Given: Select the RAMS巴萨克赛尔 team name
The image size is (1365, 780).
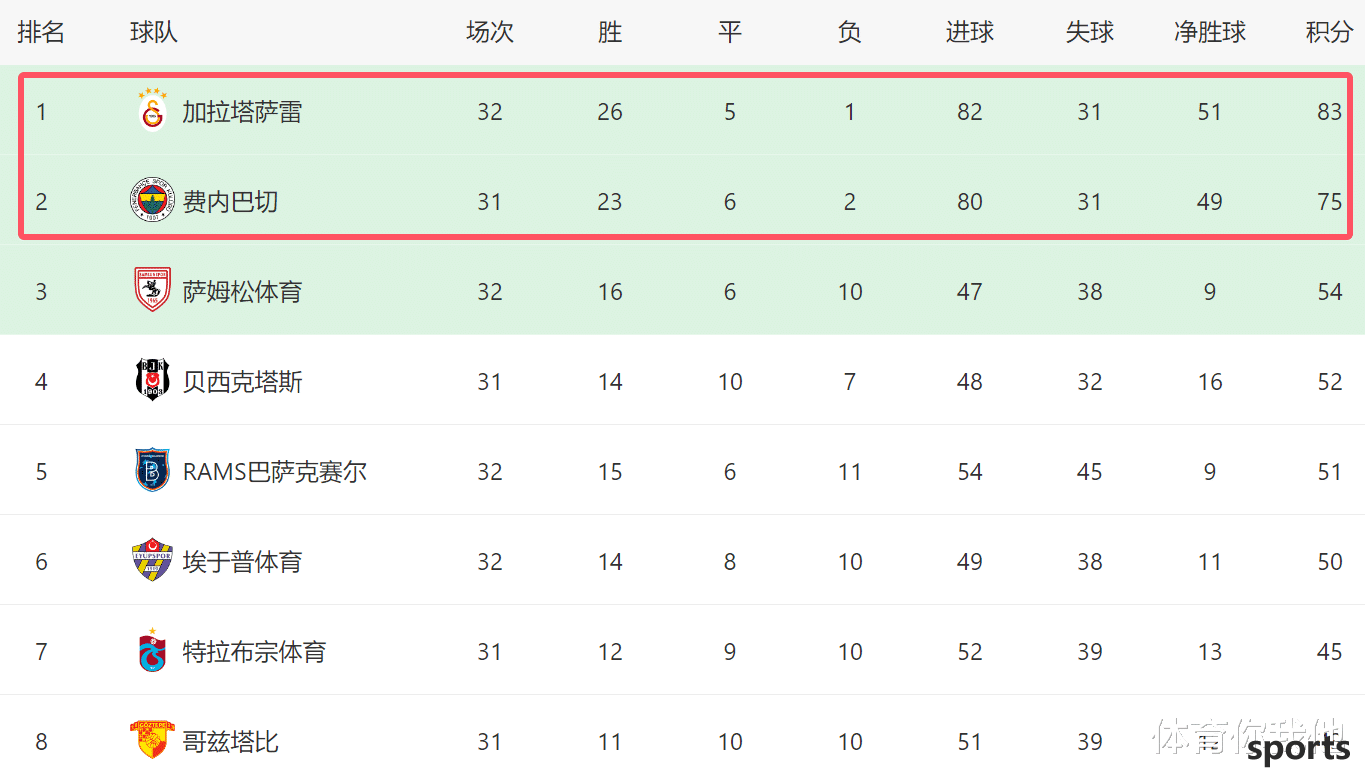Looking at the screenshot, I should (x=275, y=472).
